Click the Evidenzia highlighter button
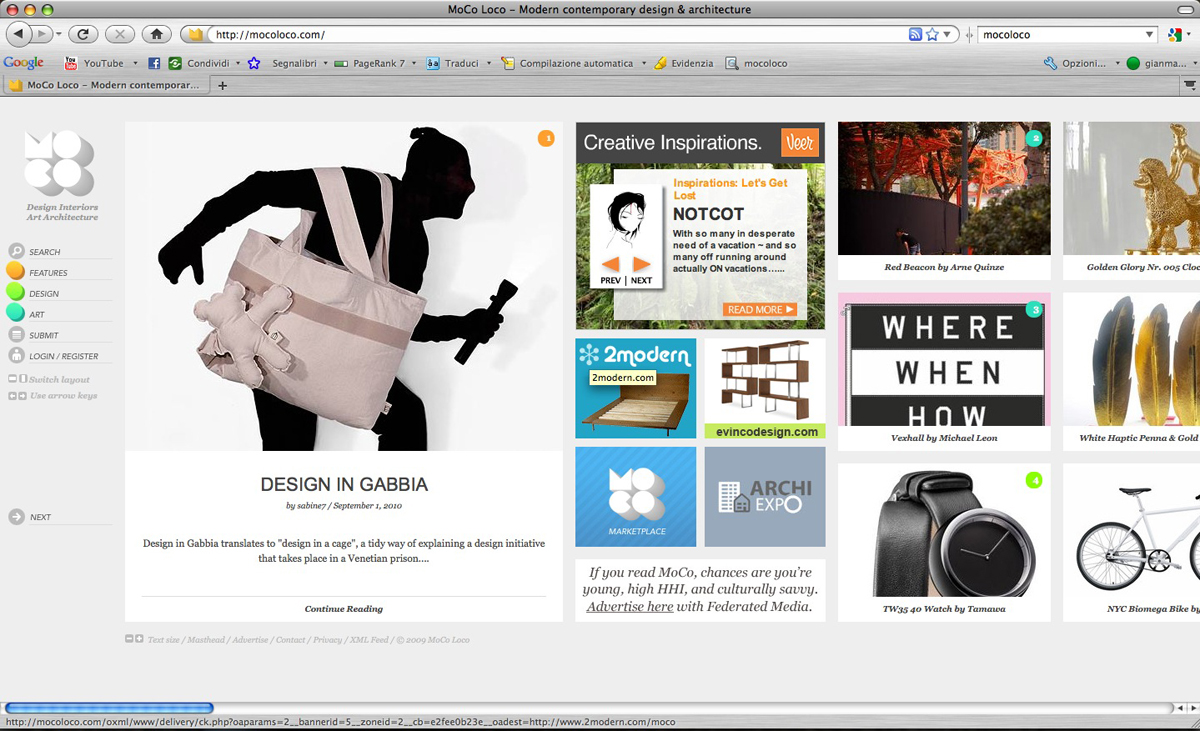 click(x=684, y=63)
